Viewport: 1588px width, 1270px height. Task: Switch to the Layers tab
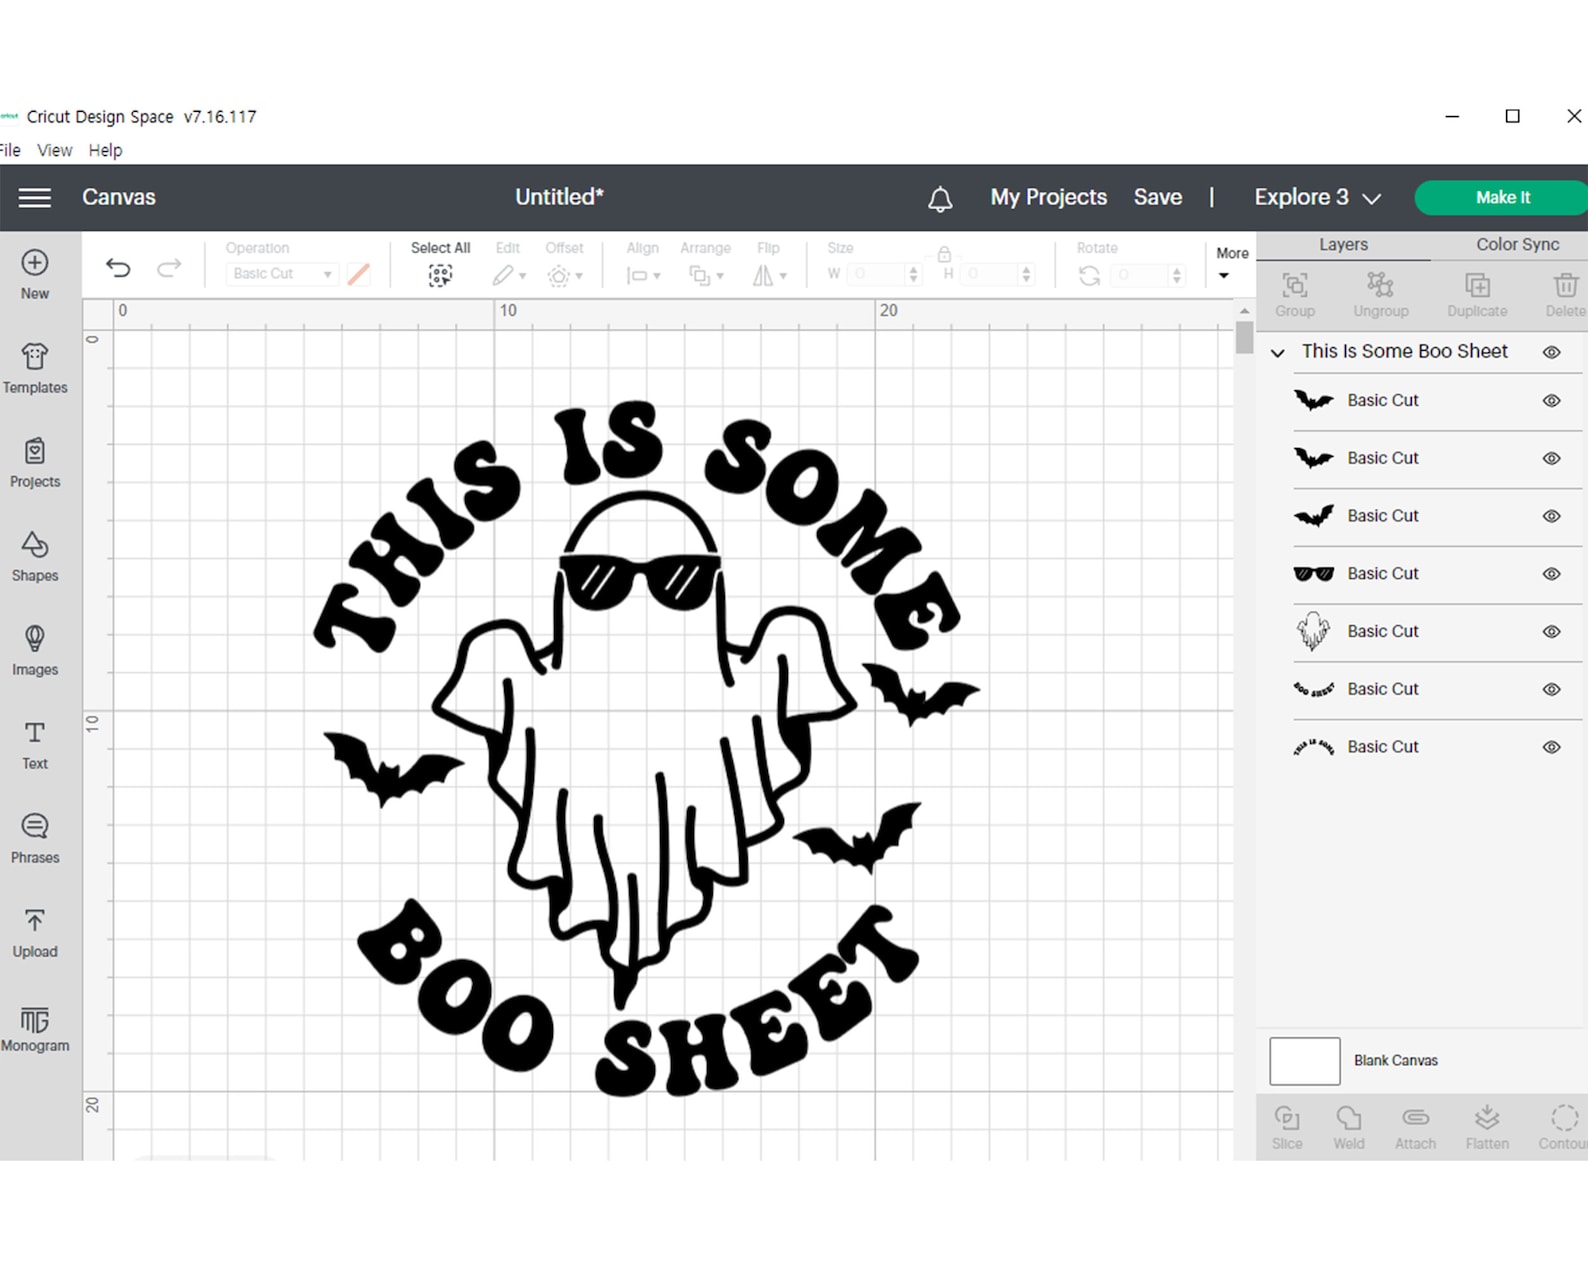(x=1343, y=245)
